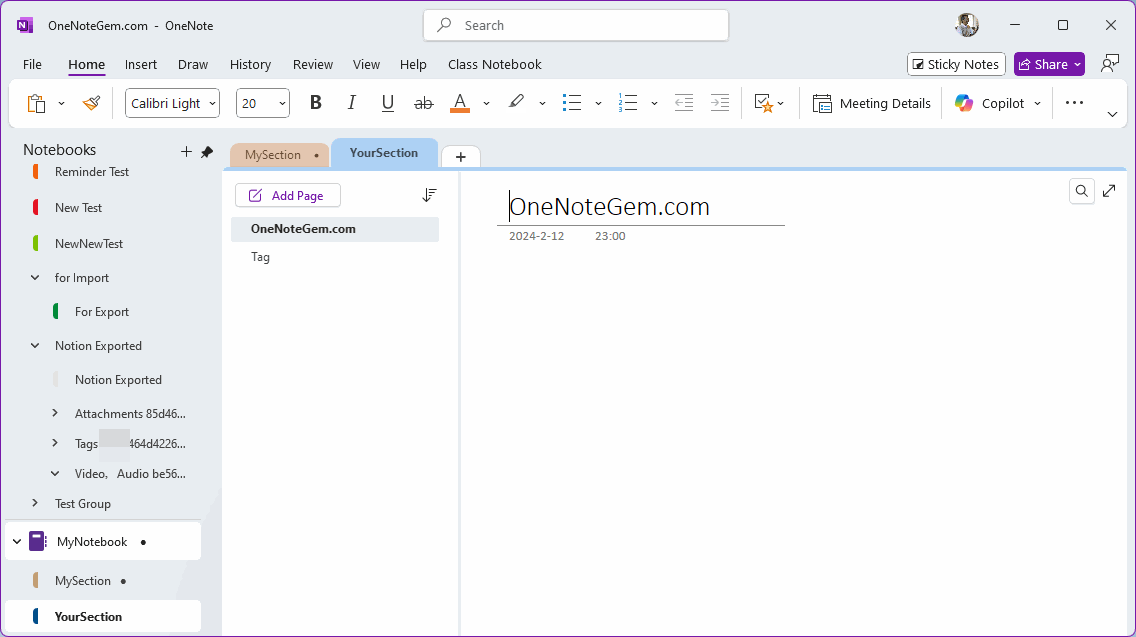Toggle Underline formatting
Viewport: 1136px width, 637px height.
click(x=388, y=104)
